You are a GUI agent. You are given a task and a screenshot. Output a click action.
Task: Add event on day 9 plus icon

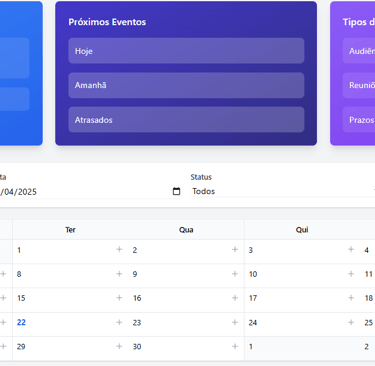coord(235,274)
